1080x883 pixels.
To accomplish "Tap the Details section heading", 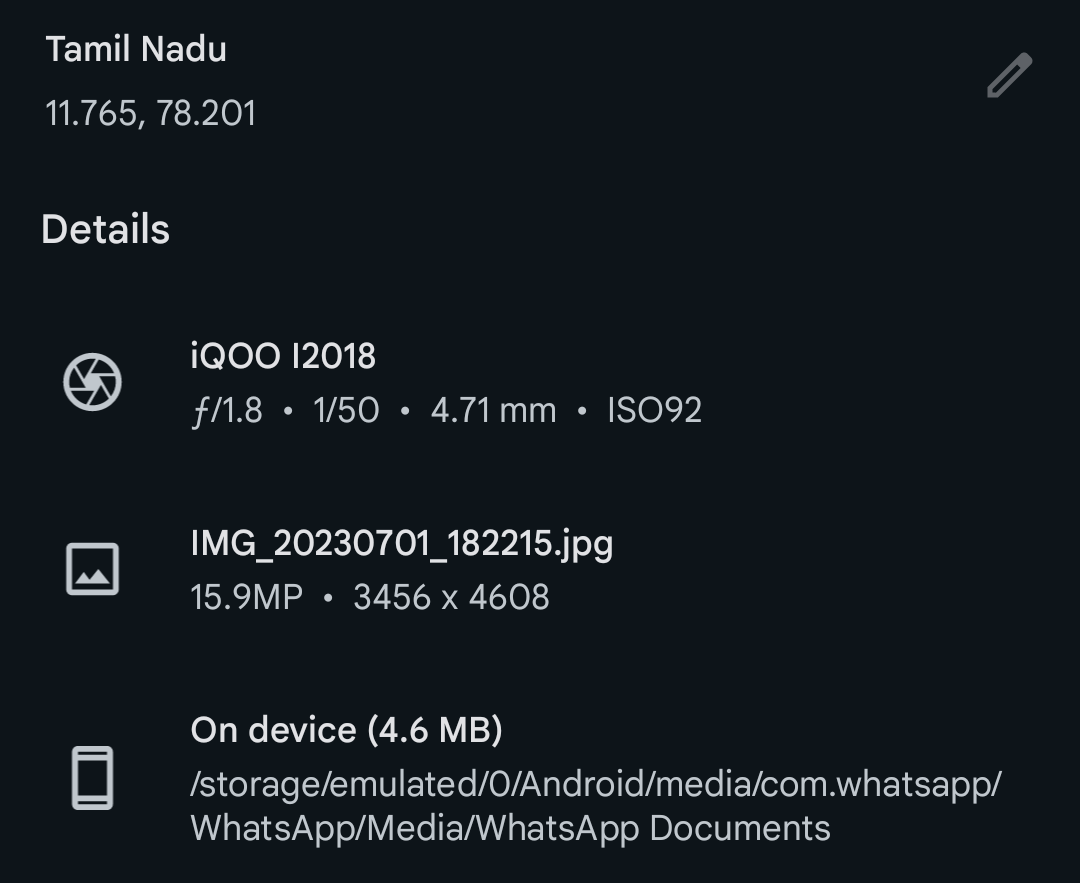I will (x=105, y=229).
